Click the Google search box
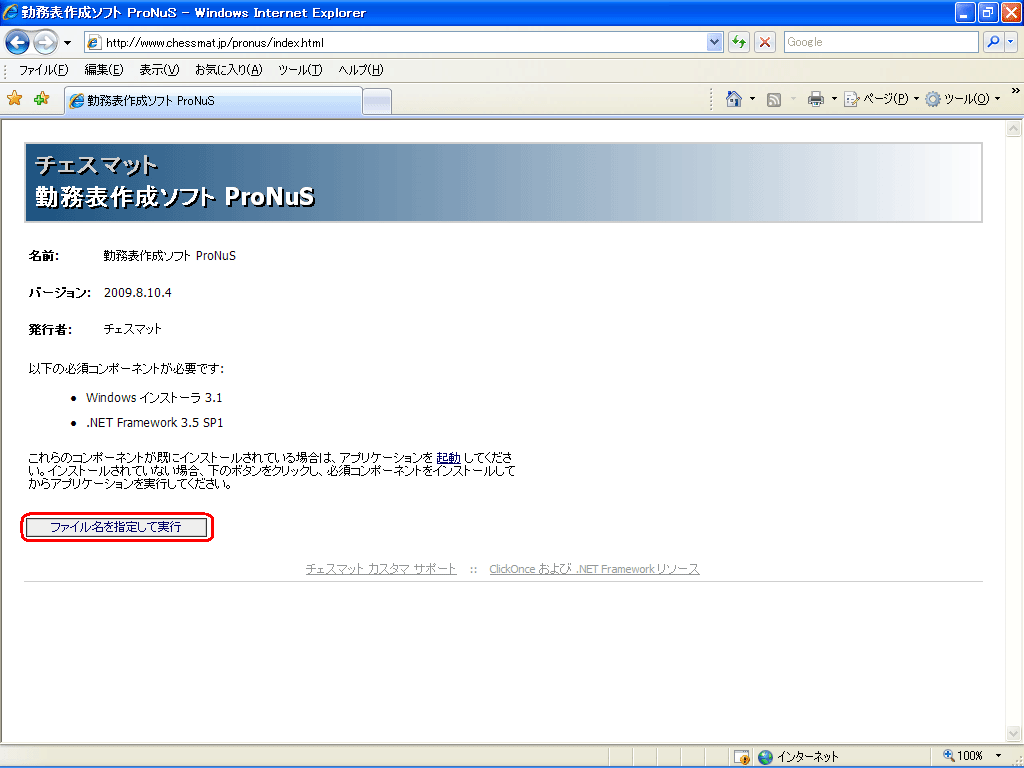This screenshot has width=1024, height=768. tap(880, 42)
